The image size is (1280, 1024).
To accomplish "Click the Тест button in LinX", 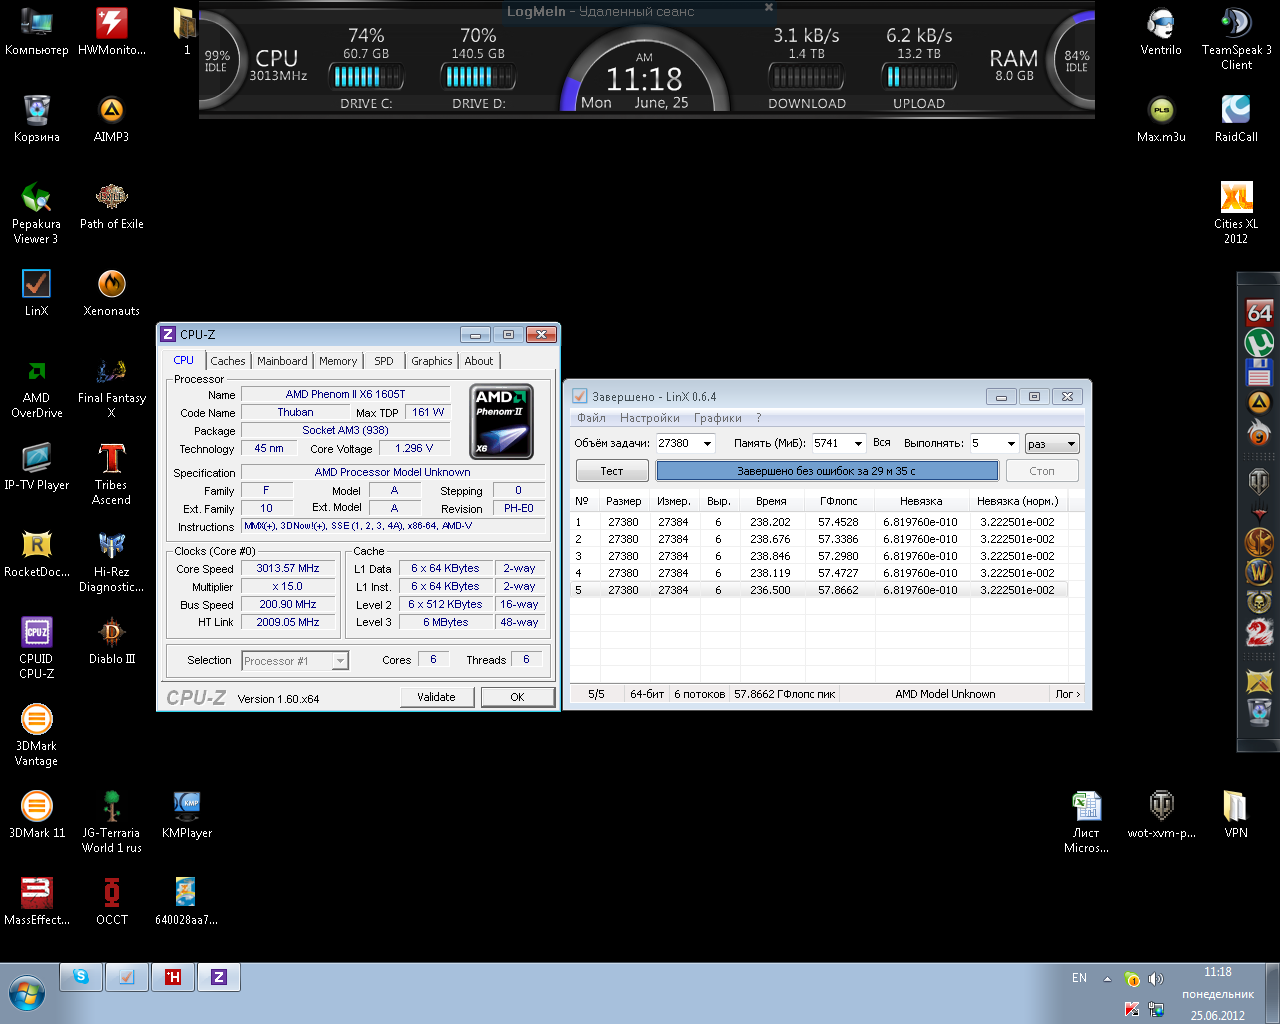I will [x=612, y=471].
